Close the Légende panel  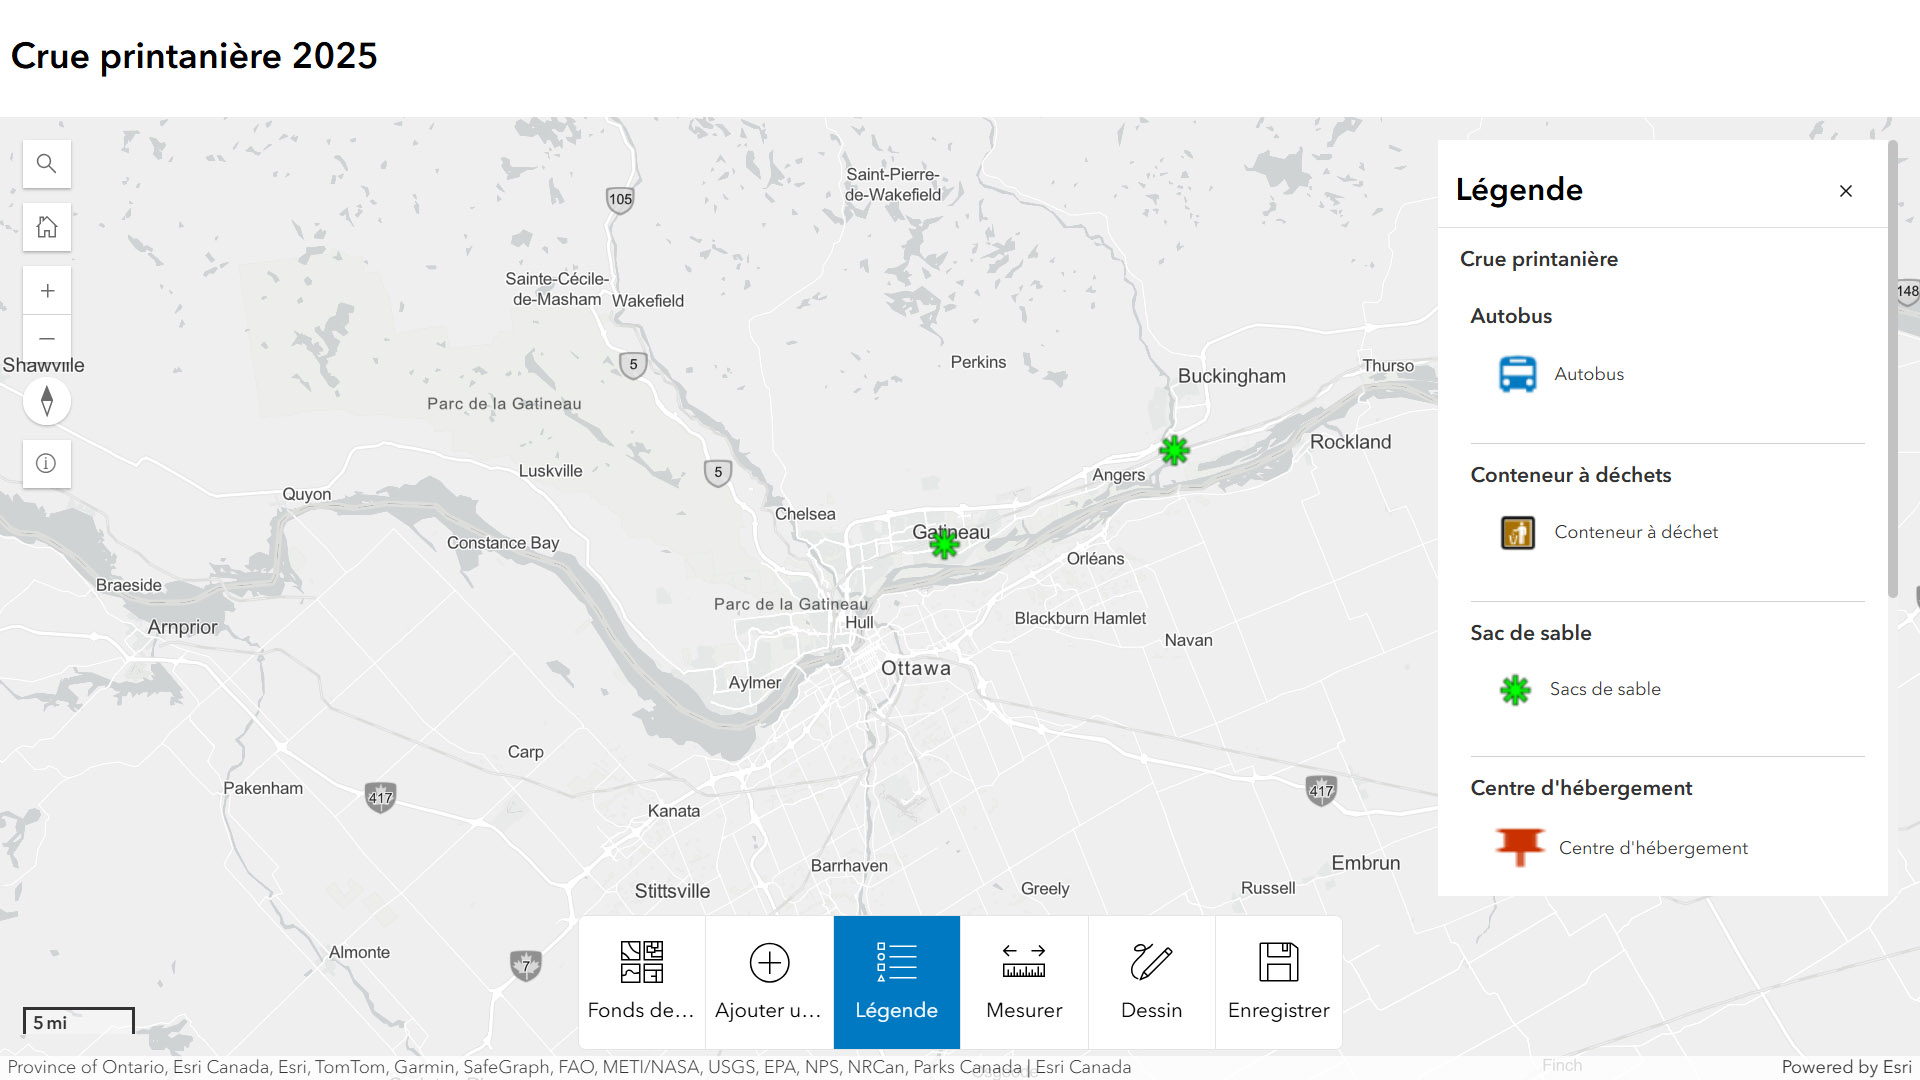pos(1845,191)
